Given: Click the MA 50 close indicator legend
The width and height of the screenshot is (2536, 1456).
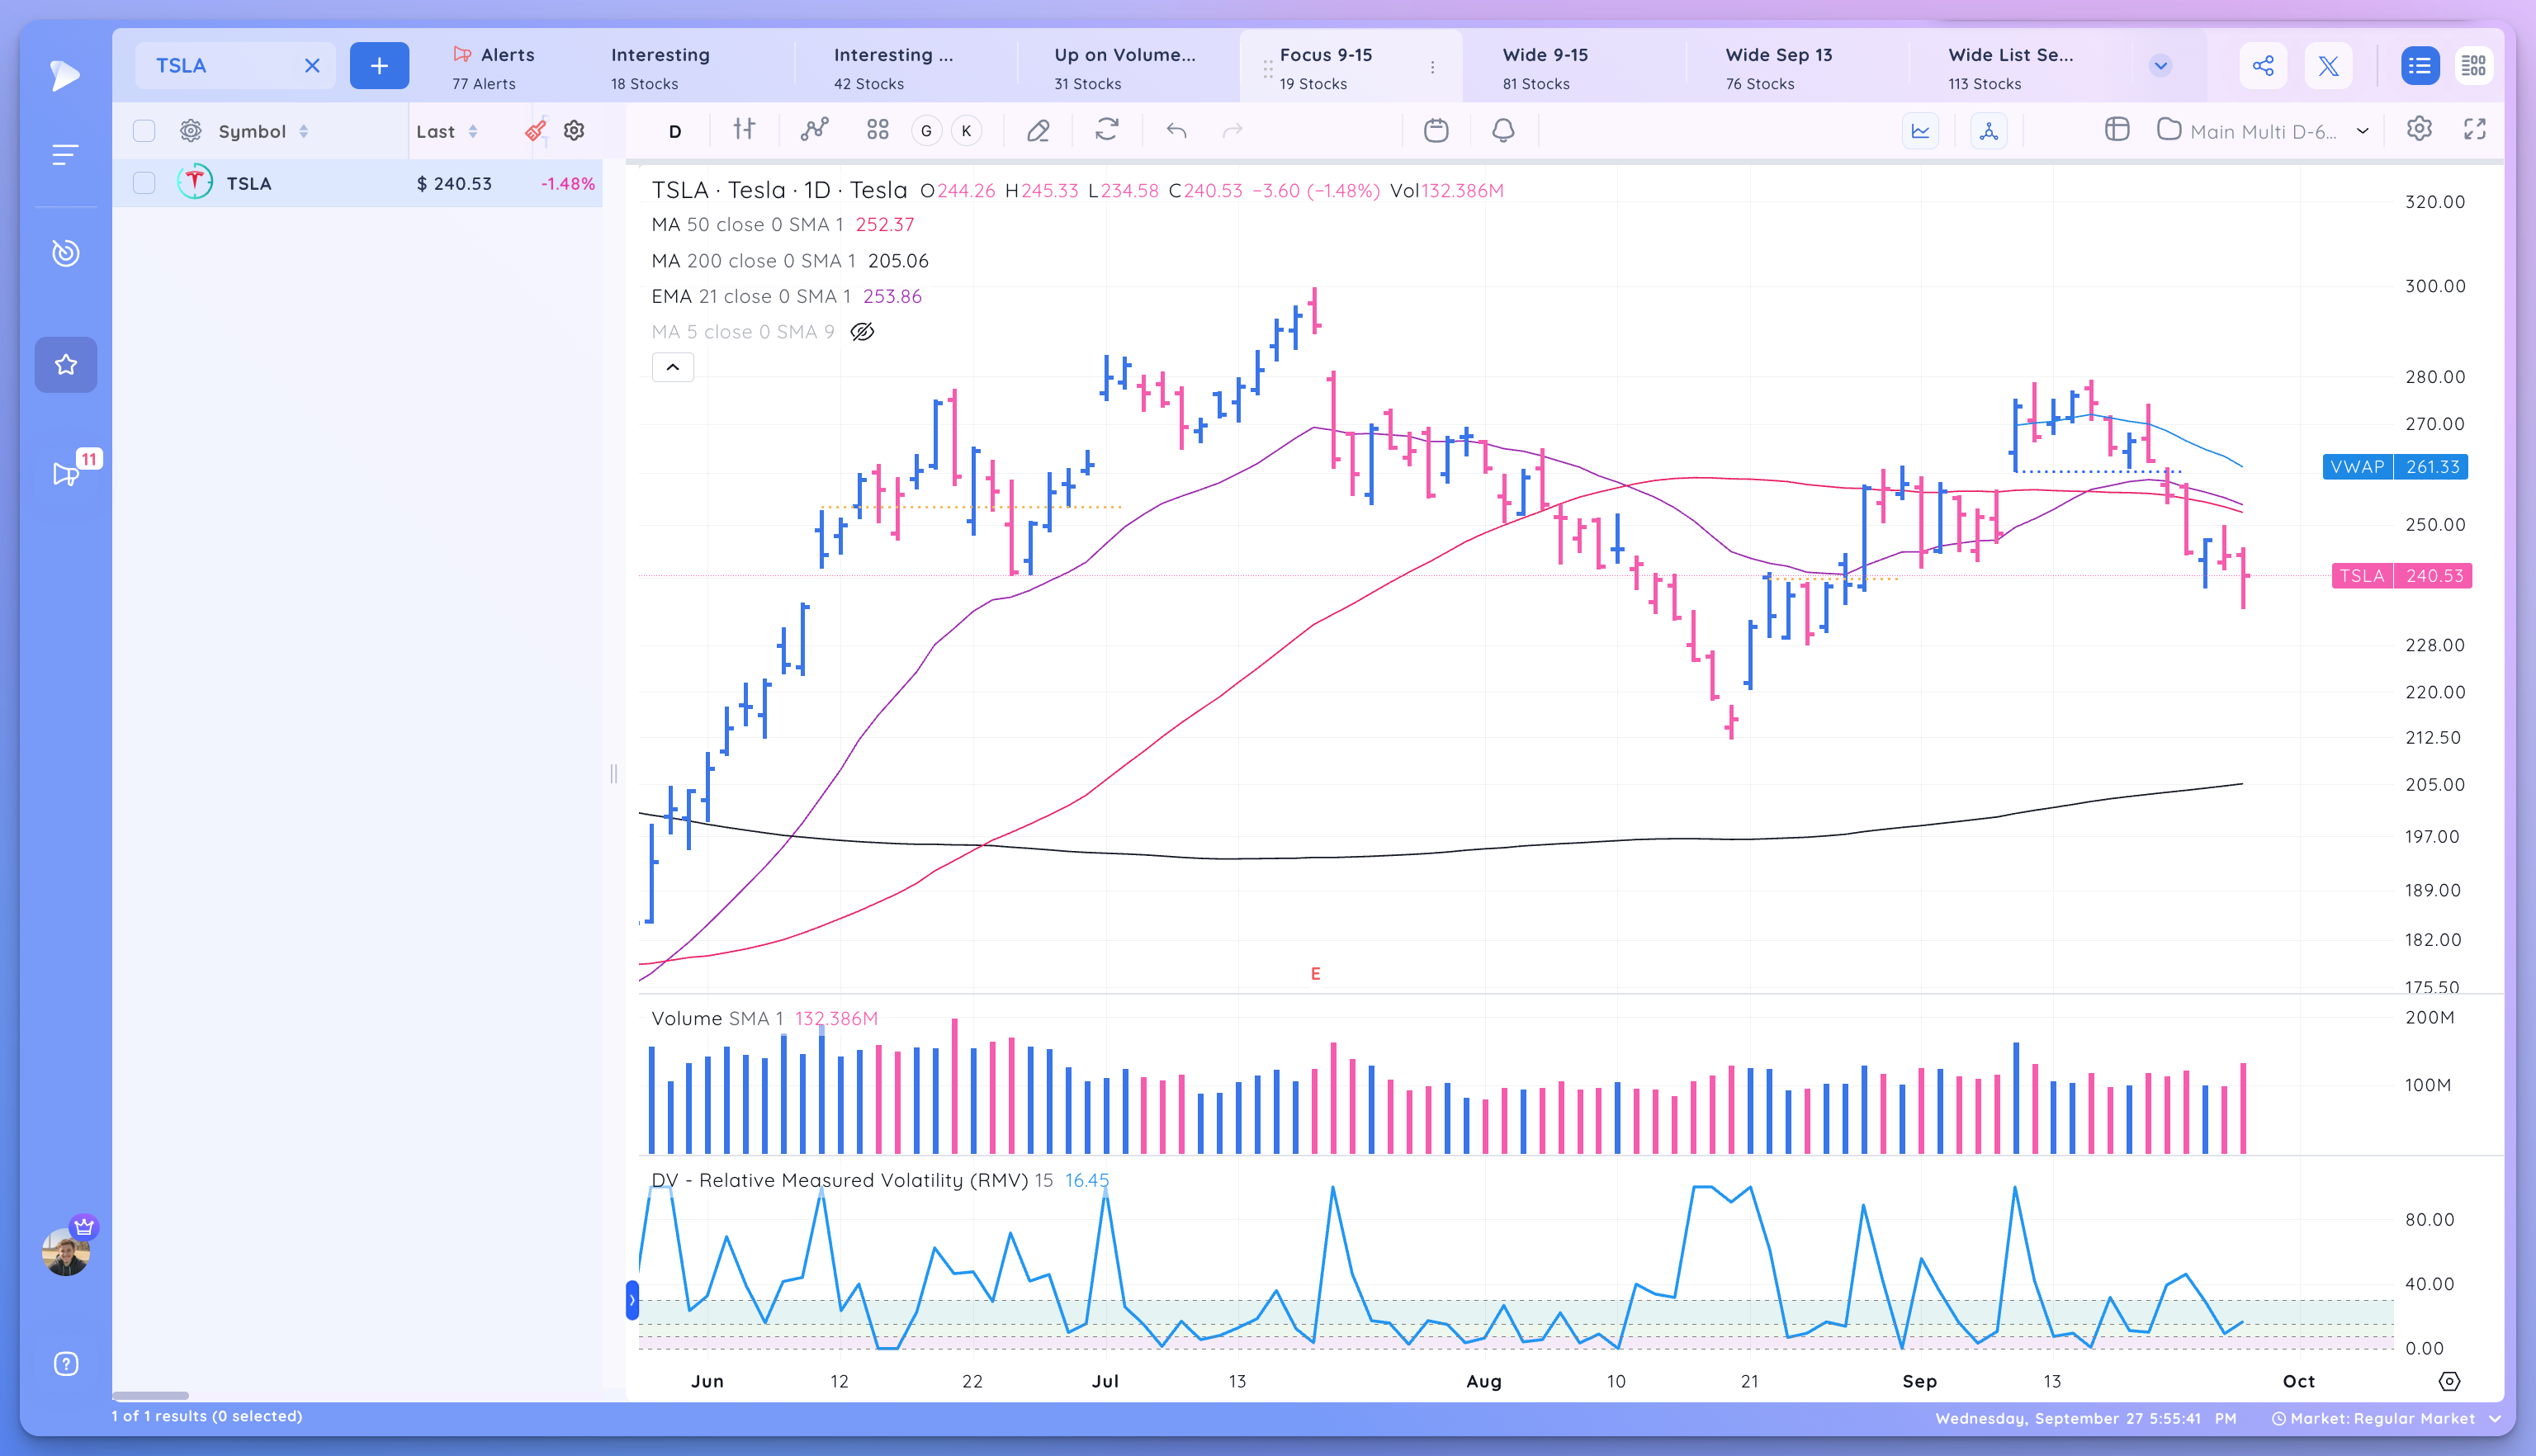Looking at the screenshot, I should click(783, 225).
